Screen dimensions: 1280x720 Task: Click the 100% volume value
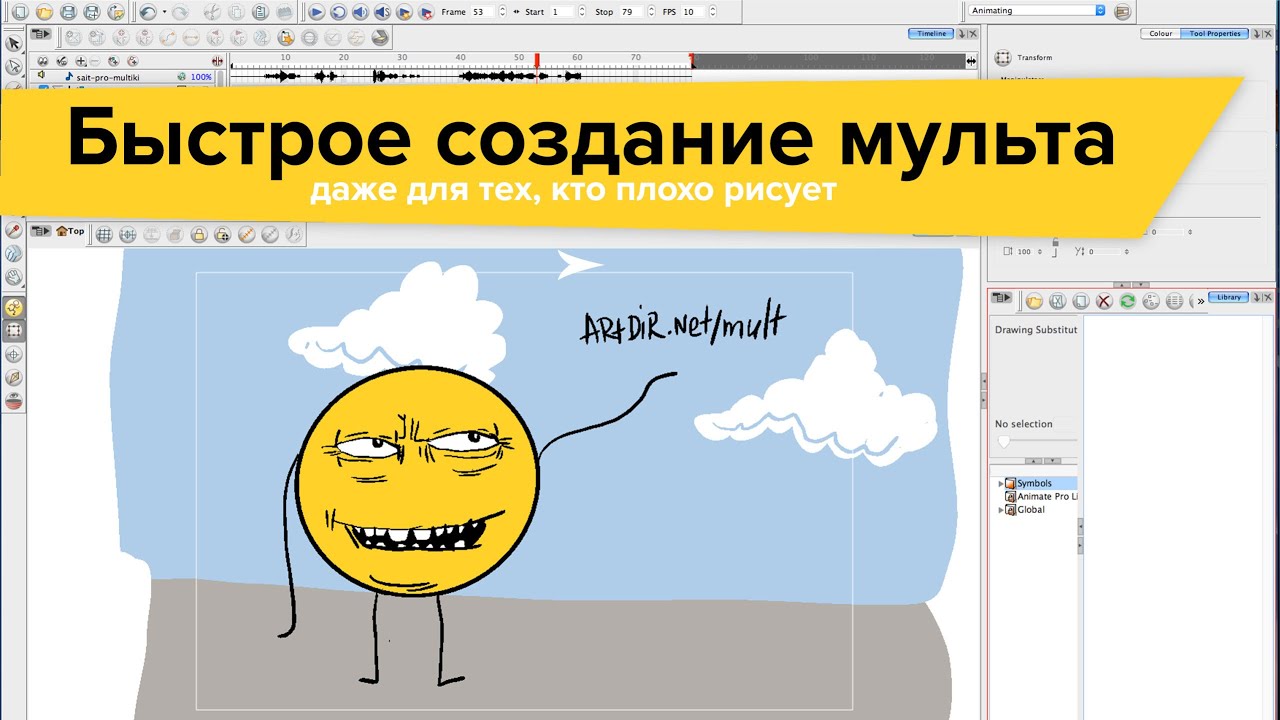(x=201, y=77)
